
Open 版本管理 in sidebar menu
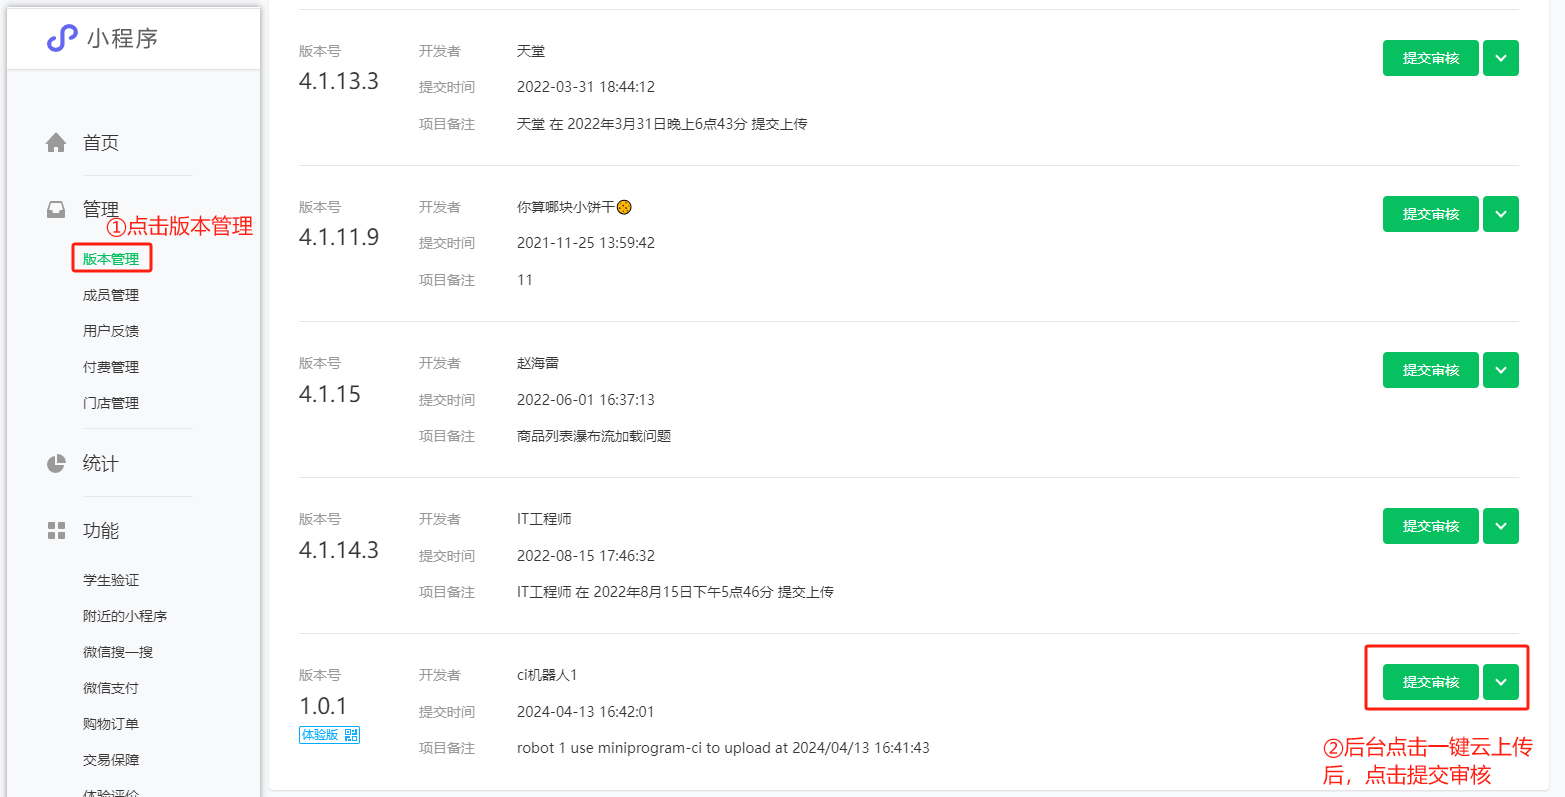click(x=111, y=259)
